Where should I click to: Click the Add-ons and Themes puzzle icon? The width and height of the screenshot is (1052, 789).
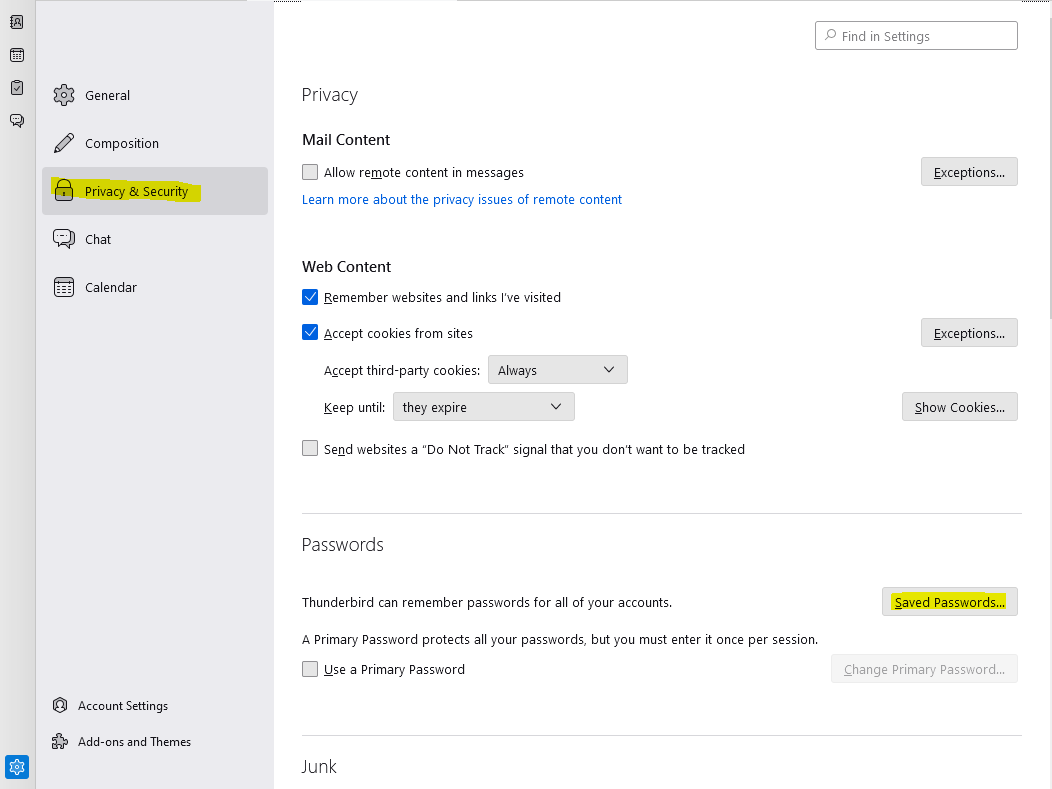(60, 742)
